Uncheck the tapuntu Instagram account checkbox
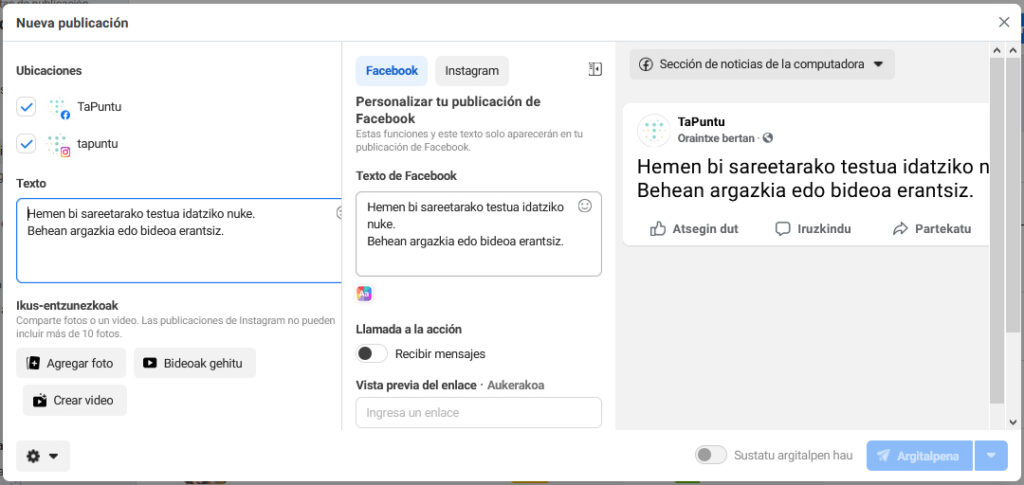The width and height of the screenshot is (1024, 485). coord(26,144)
